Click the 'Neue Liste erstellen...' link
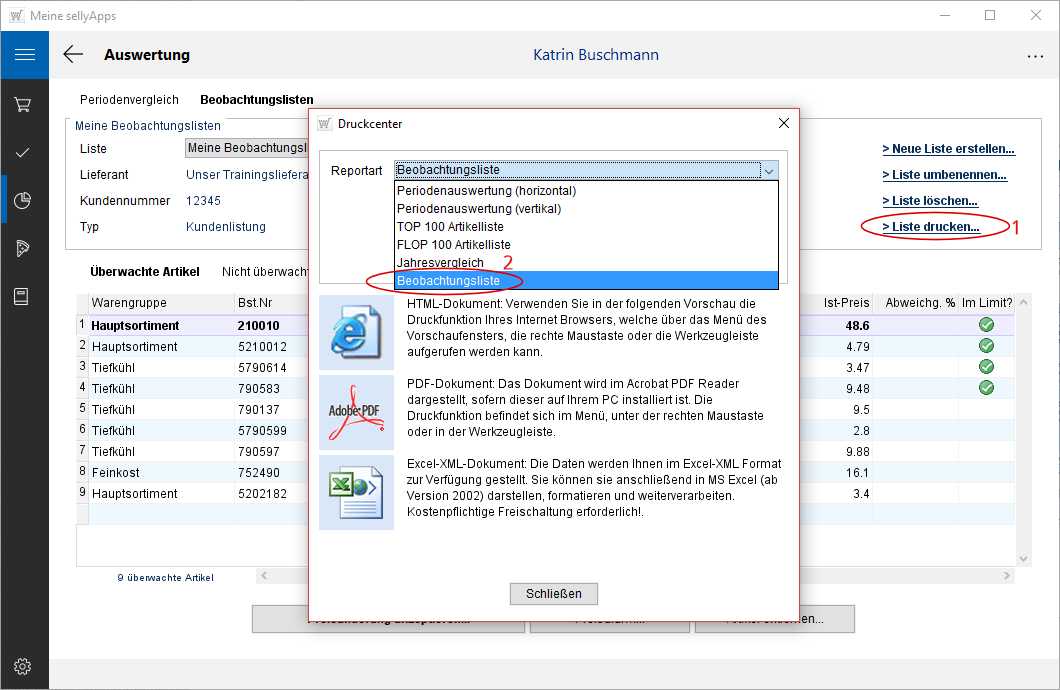This screenshot has width=1060, height=690. click(x=948, y=149)
